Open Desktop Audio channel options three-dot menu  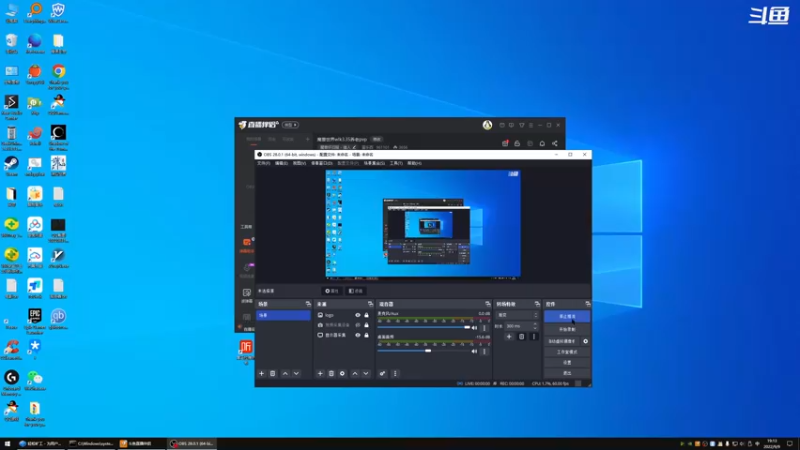tap(485, 351)
